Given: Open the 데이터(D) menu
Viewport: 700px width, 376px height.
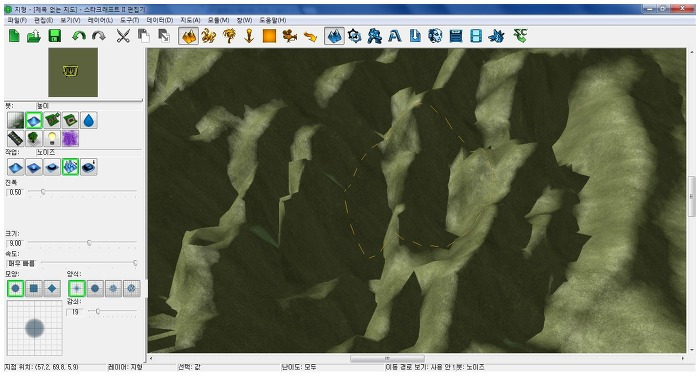Looking at the screenshot, I should click(x=159, y=20).
